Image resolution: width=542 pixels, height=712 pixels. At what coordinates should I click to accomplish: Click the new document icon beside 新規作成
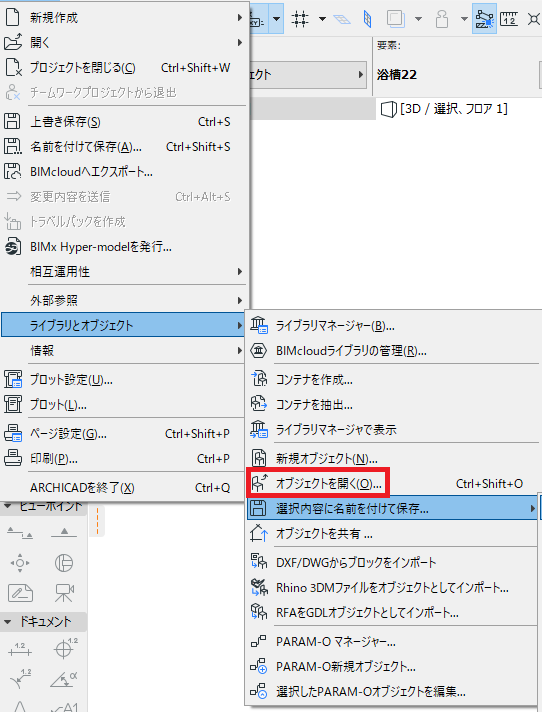(13, 17)
